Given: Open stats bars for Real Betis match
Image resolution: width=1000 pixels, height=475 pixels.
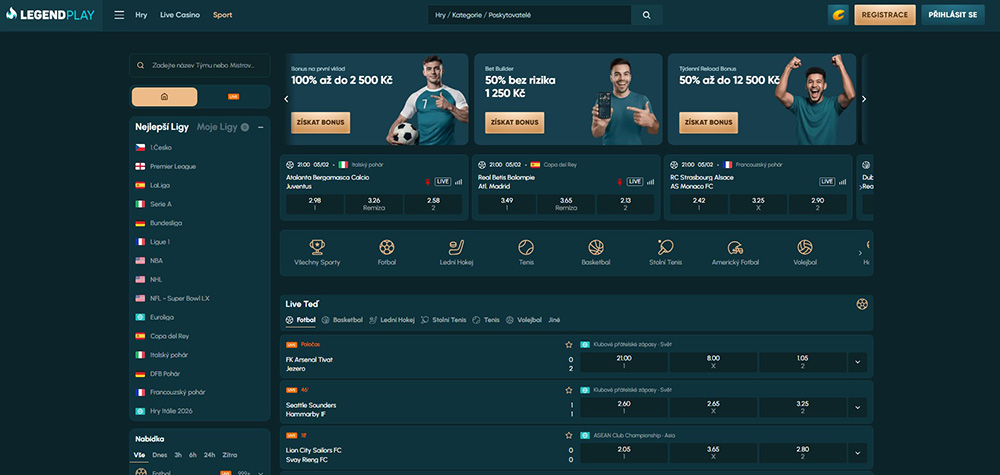Looking at the screenshot, I should (650, 182).
